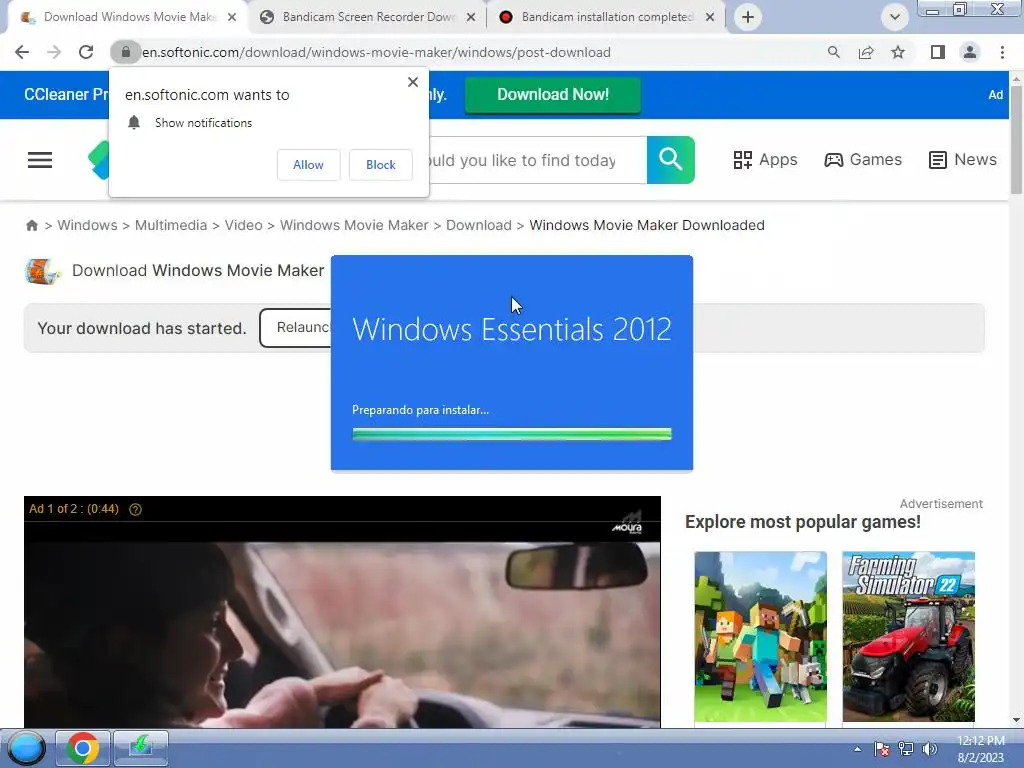
Task: Reload the Softonic page
Action: point(86,52)
